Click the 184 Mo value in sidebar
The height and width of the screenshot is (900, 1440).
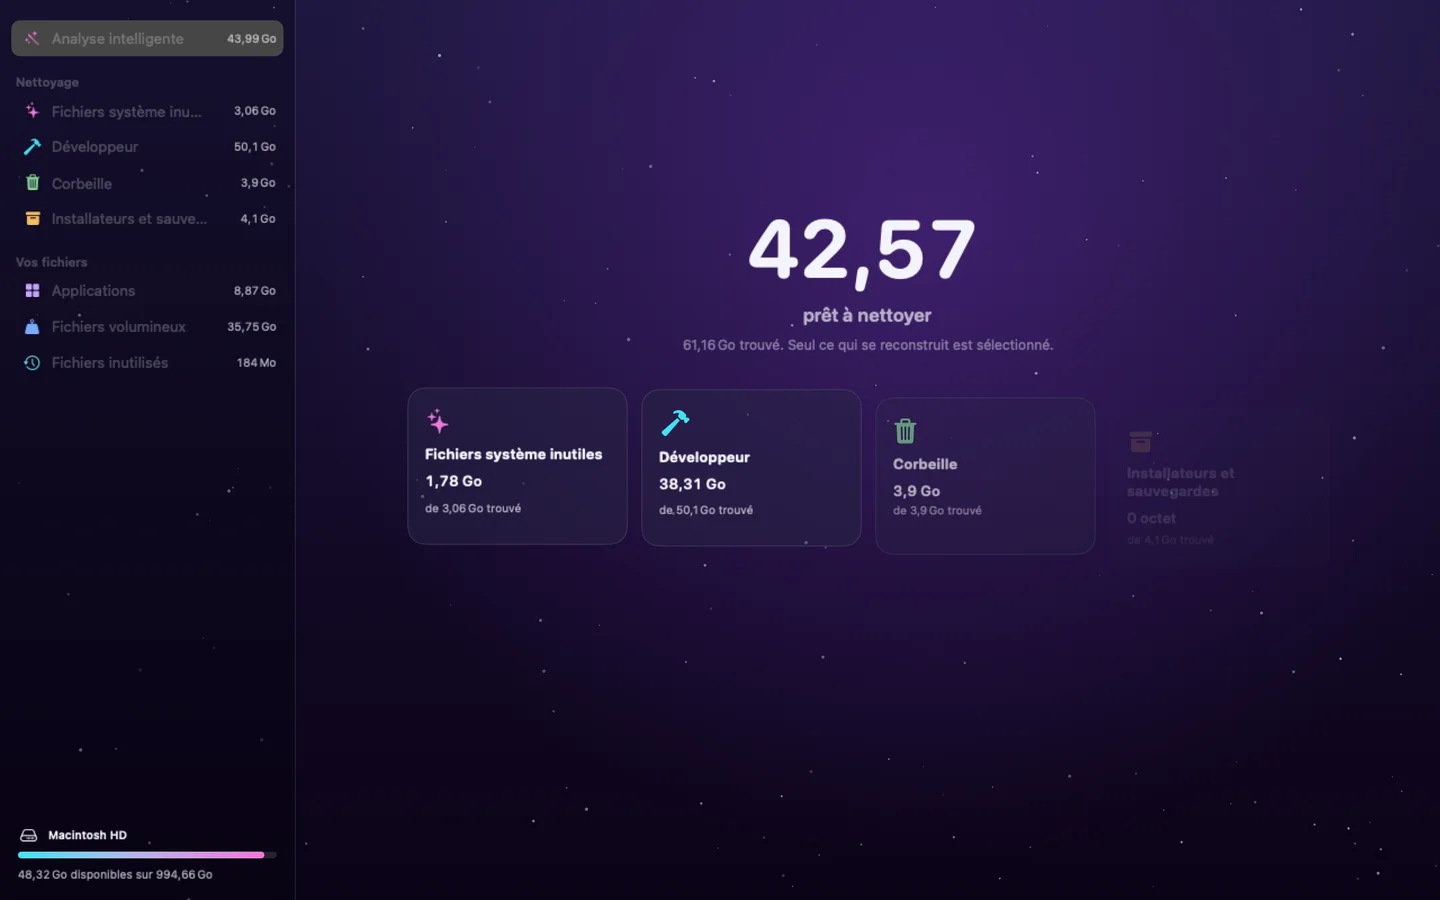click(x=256, y=363)
